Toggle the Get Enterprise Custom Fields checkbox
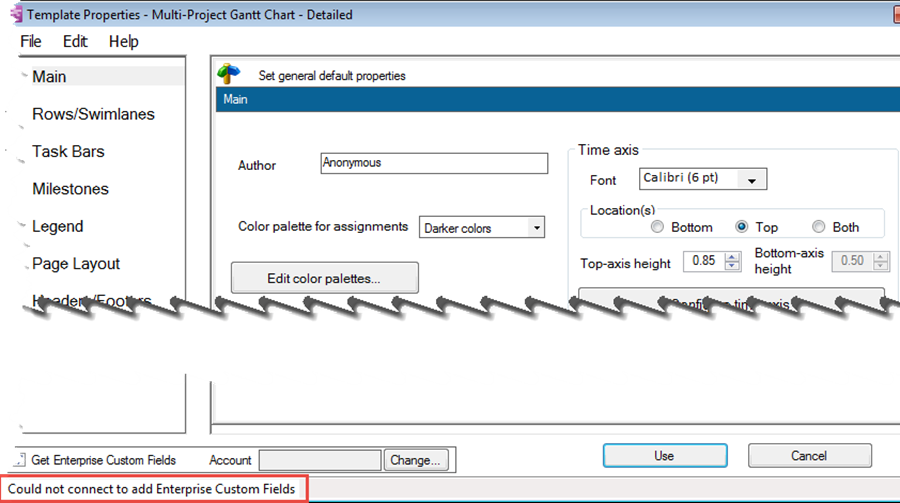 [x=19, y=460]
